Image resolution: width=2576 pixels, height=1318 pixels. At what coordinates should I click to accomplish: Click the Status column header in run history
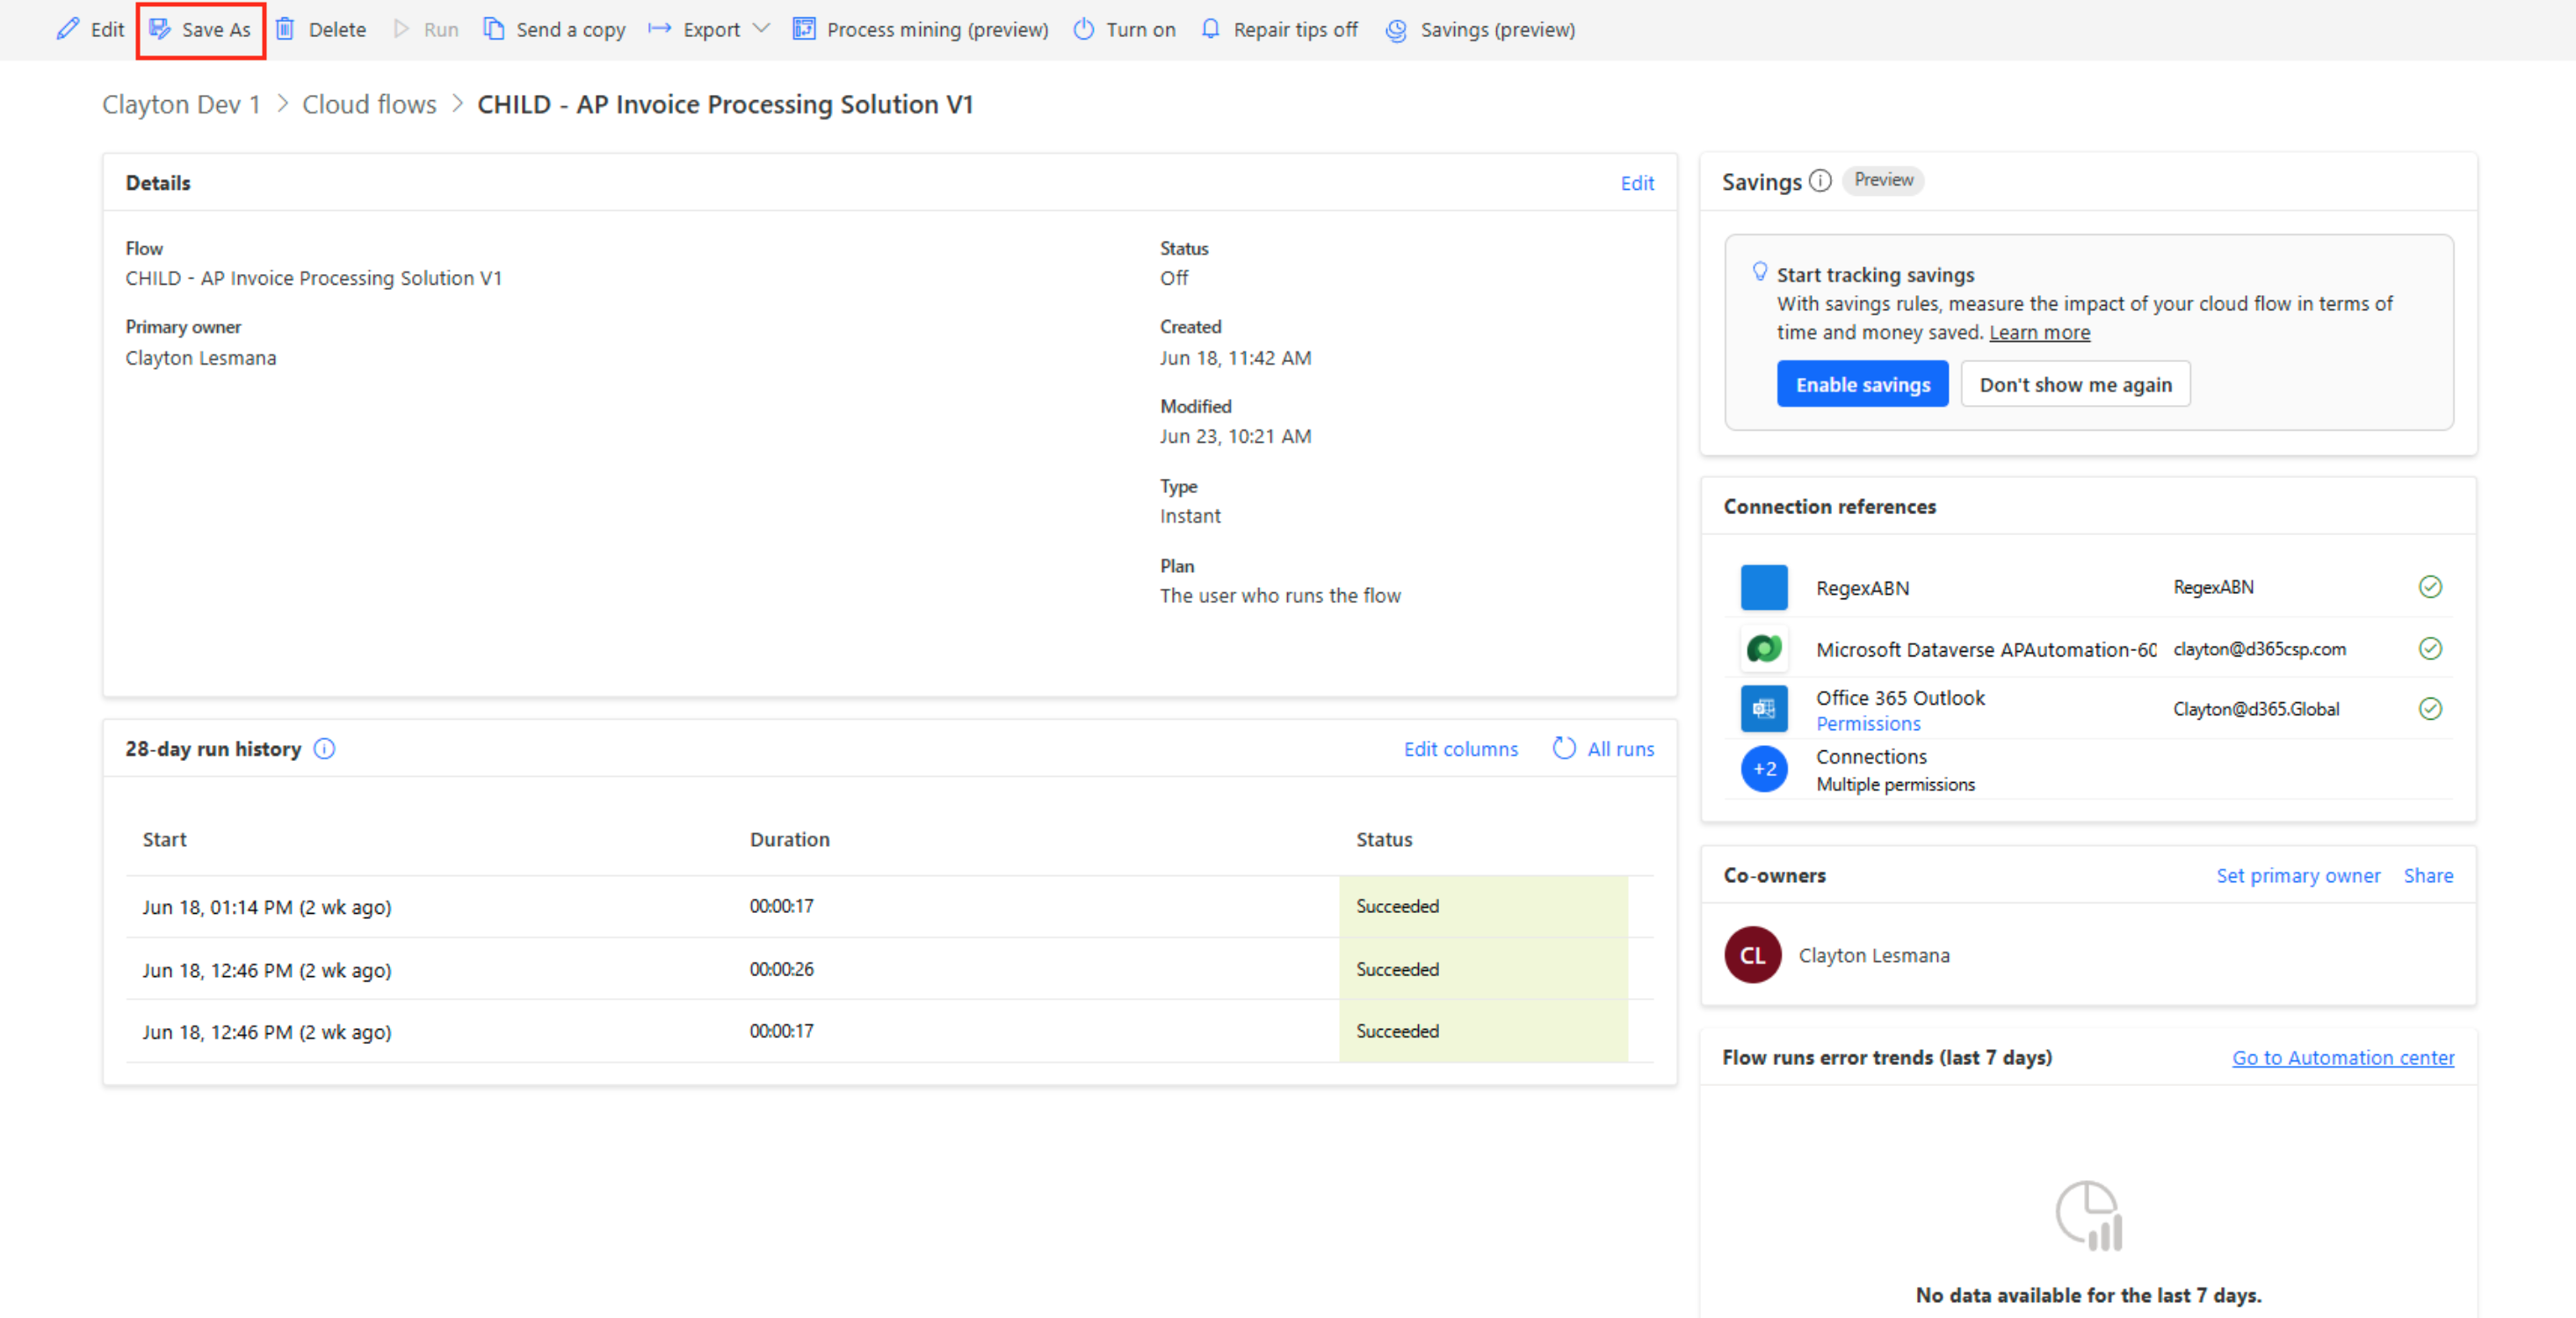1384,839
